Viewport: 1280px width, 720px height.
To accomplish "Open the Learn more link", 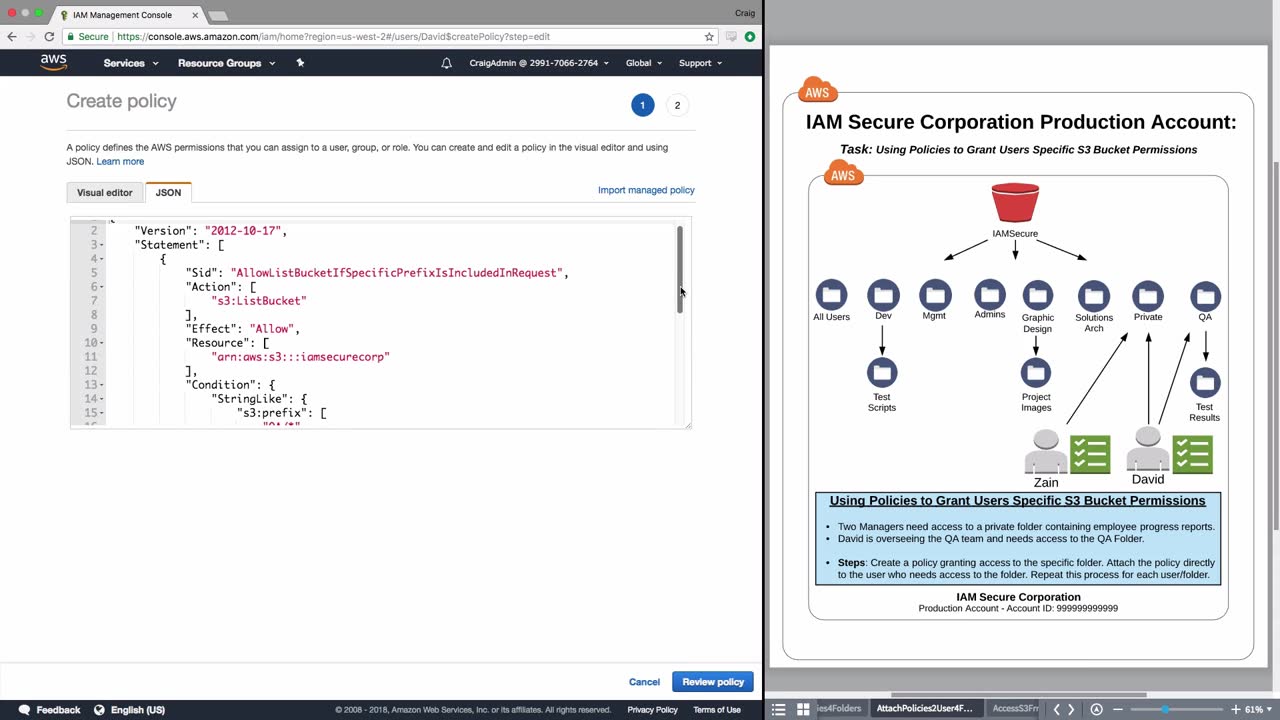I will coord(120,161).
